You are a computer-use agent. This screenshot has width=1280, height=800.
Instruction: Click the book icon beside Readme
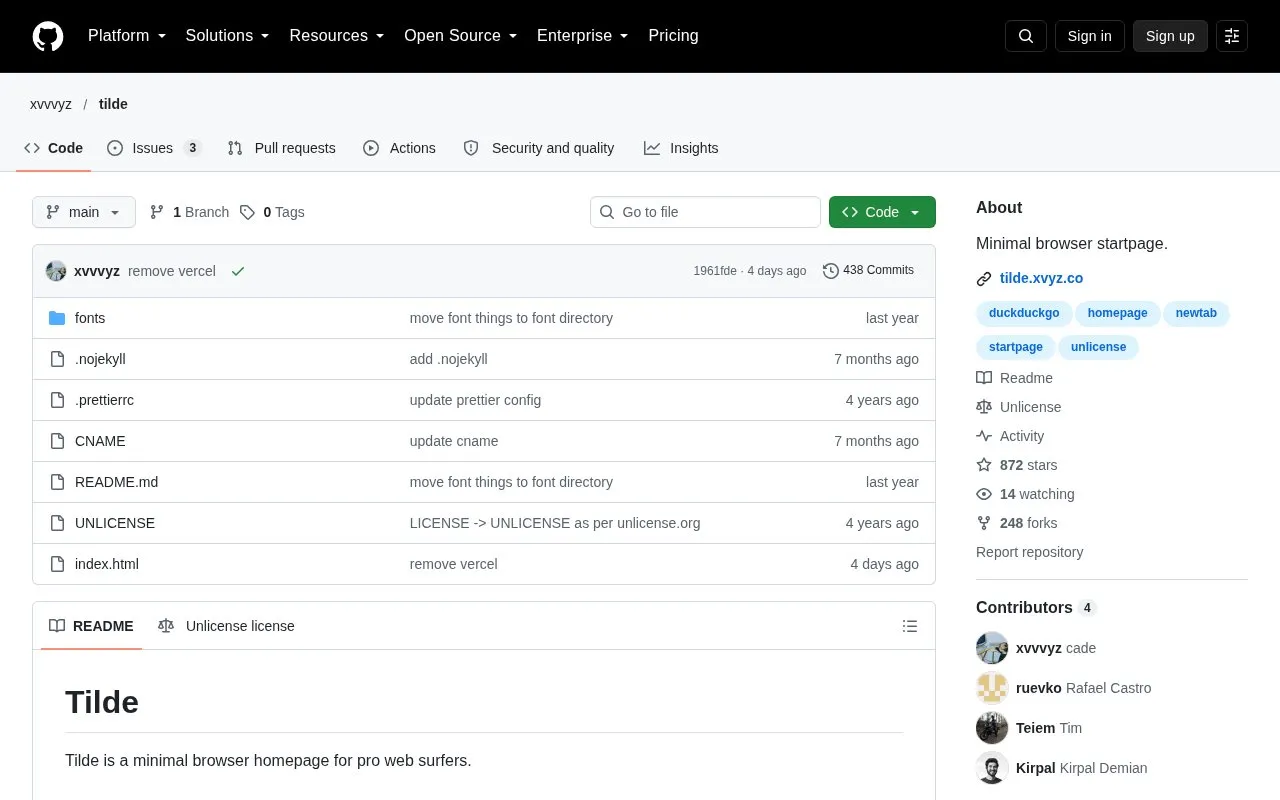point(984,378)
